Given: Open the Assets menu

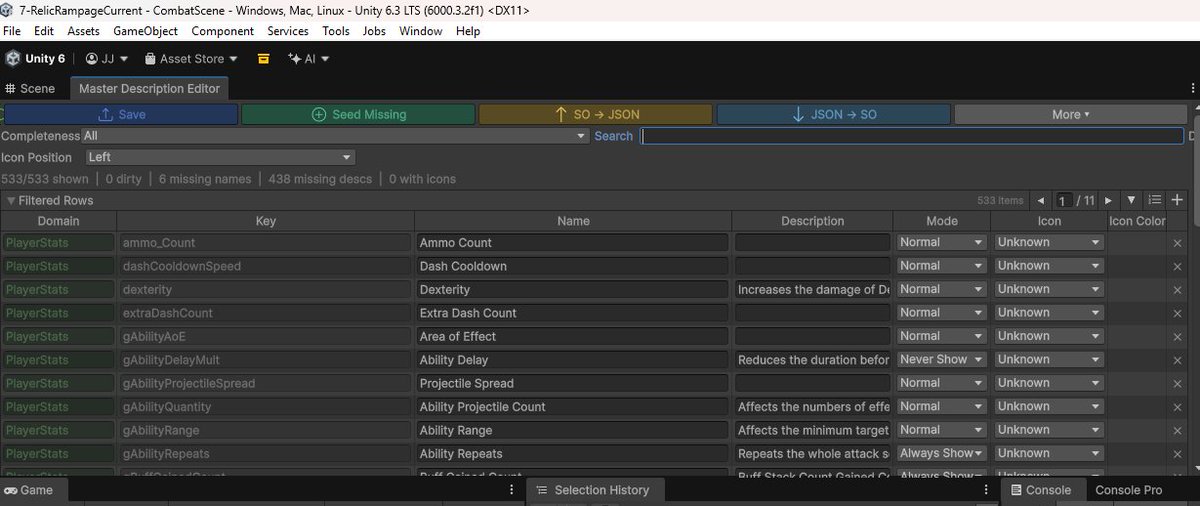Looking at the screenshot, I should click(x=83, y=31).
